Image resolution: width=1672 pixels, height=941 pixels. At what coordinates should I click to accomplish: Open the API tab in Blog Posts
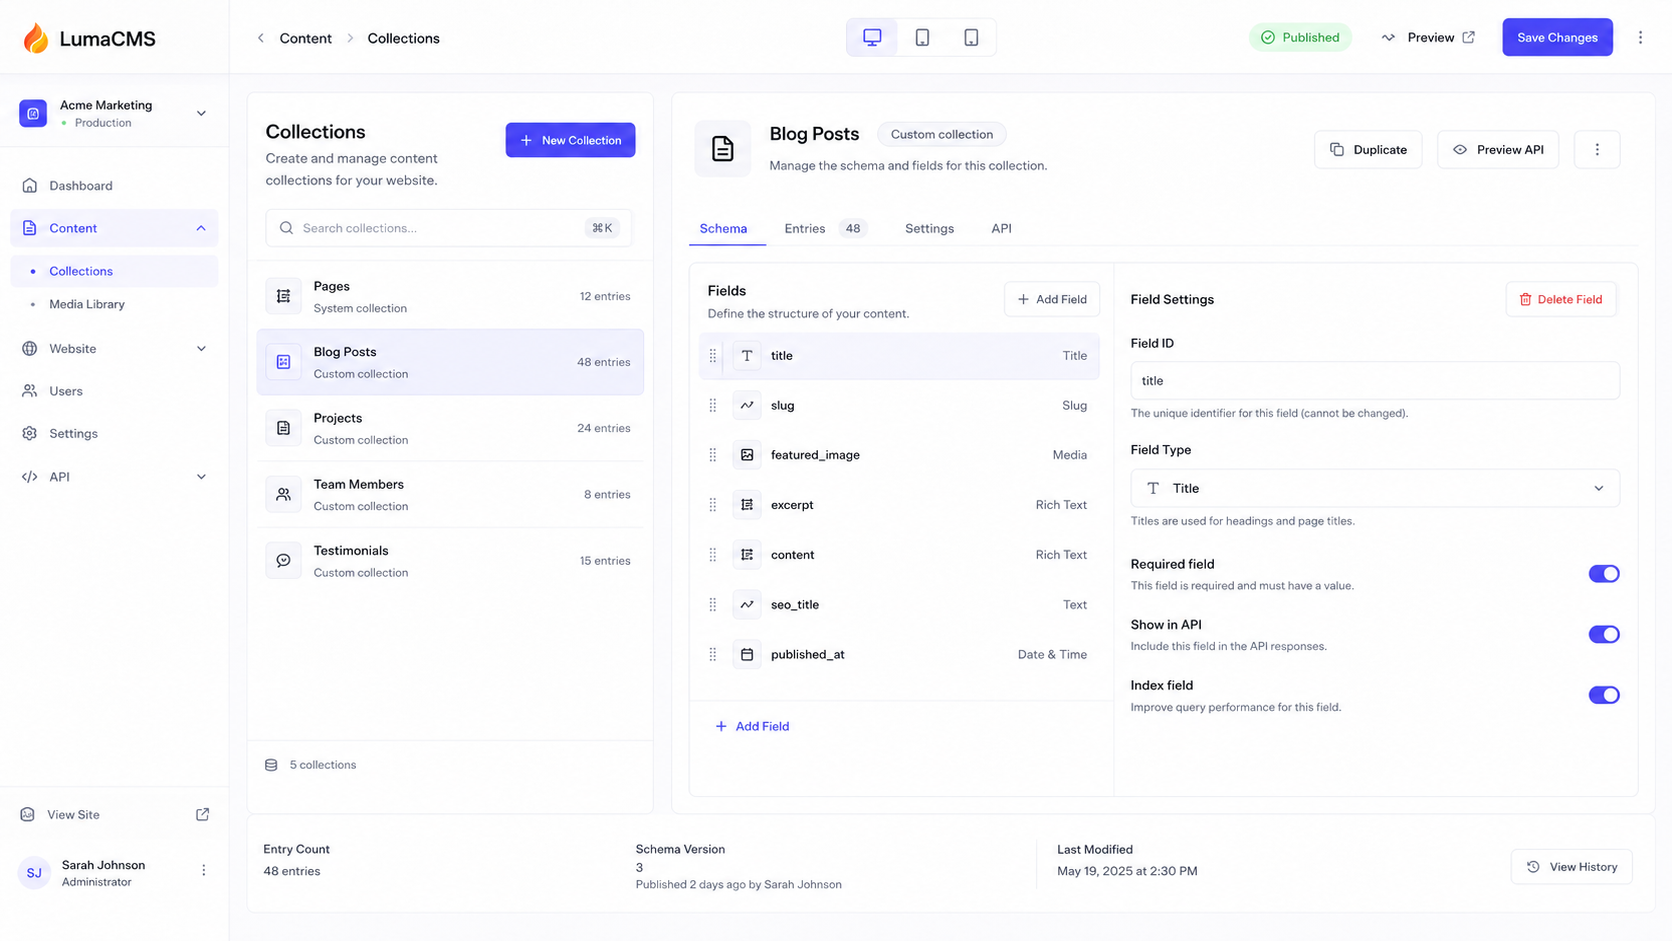(1001, 229)
